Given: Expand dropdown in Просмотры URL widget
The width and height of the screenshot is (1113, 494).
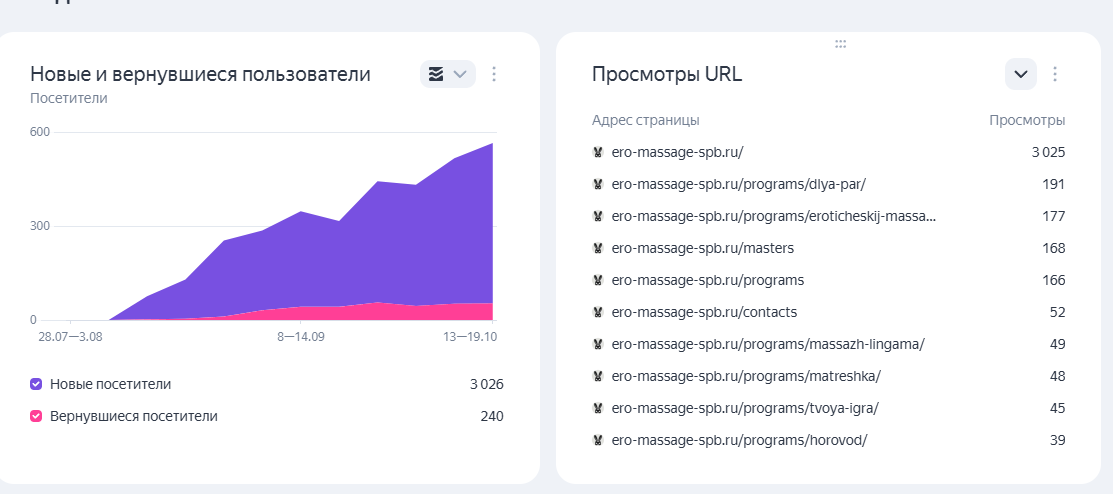Looking at the screenshot, I should point(1020,74).
